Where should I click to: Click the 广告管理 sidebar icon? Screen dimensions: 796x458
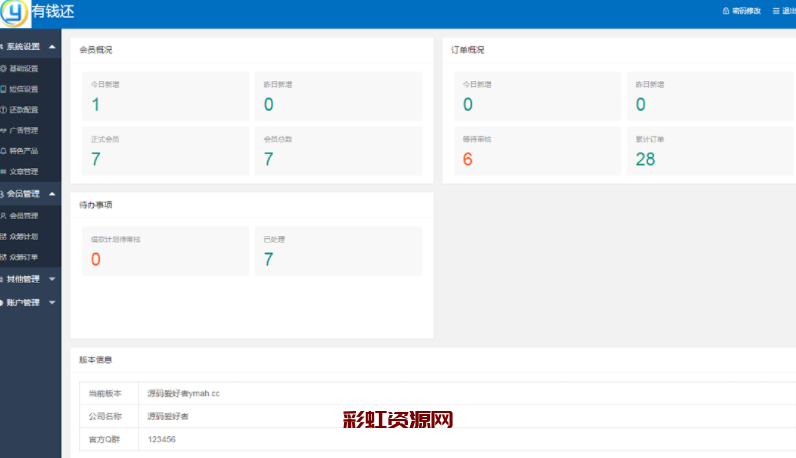(x=4, y=130)
